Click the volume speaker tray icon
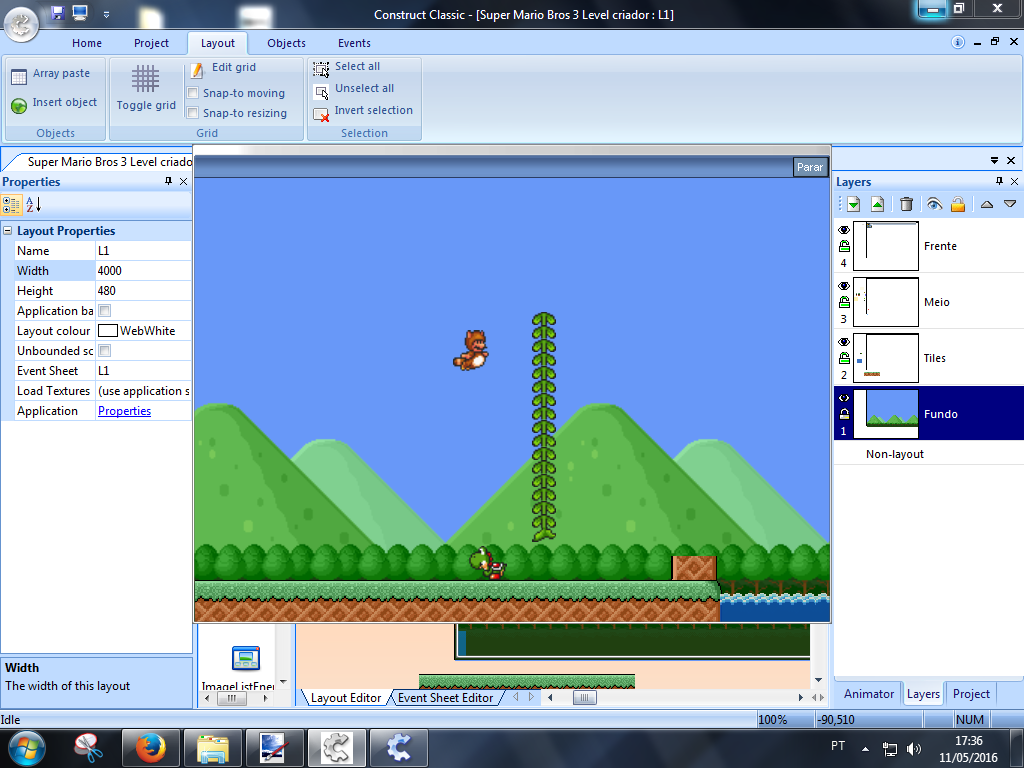 914,749
